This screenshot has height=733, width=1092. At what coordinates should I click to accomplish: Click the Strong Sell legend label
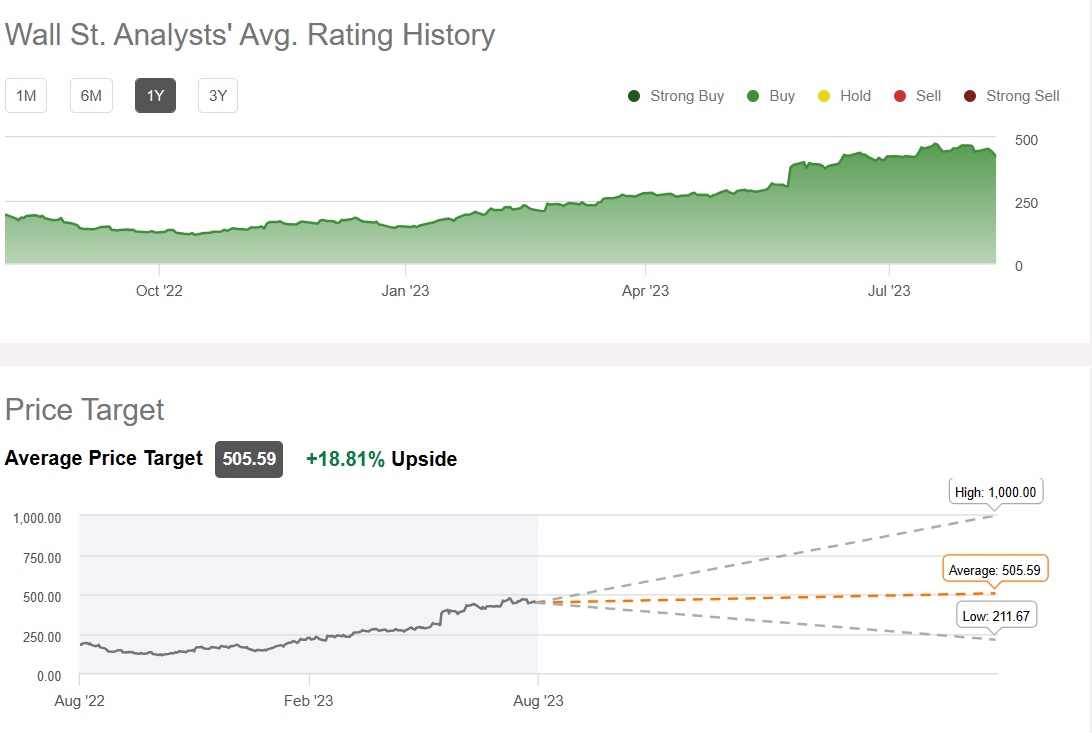click(x=1022, y=96)
